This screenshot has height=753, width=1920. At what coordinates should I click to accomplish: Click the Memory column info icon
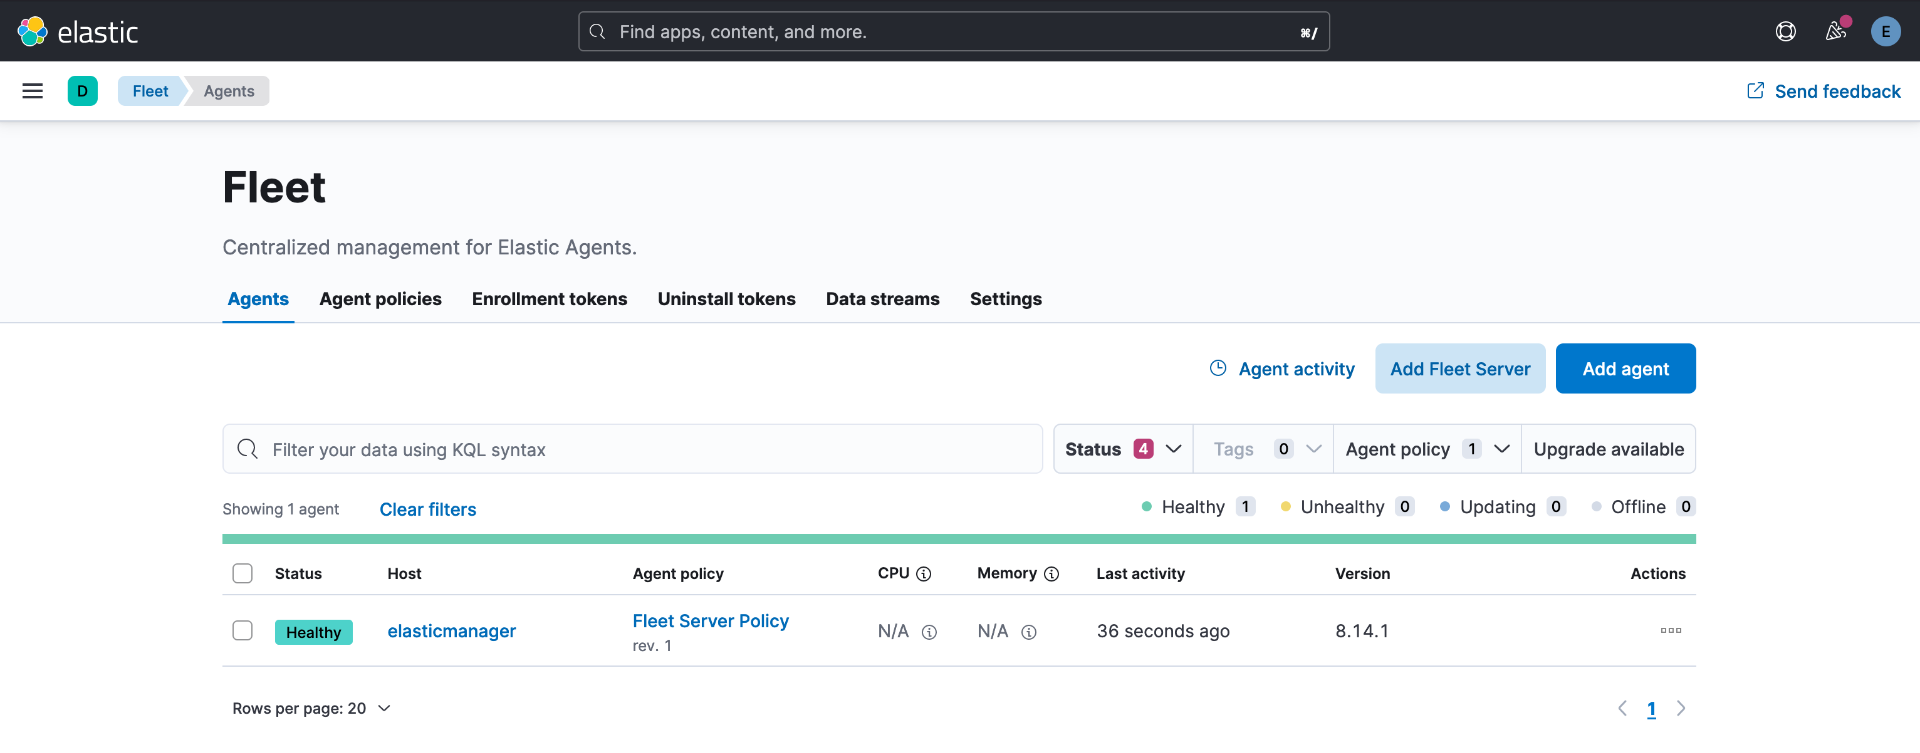(x=1052, y=574)
